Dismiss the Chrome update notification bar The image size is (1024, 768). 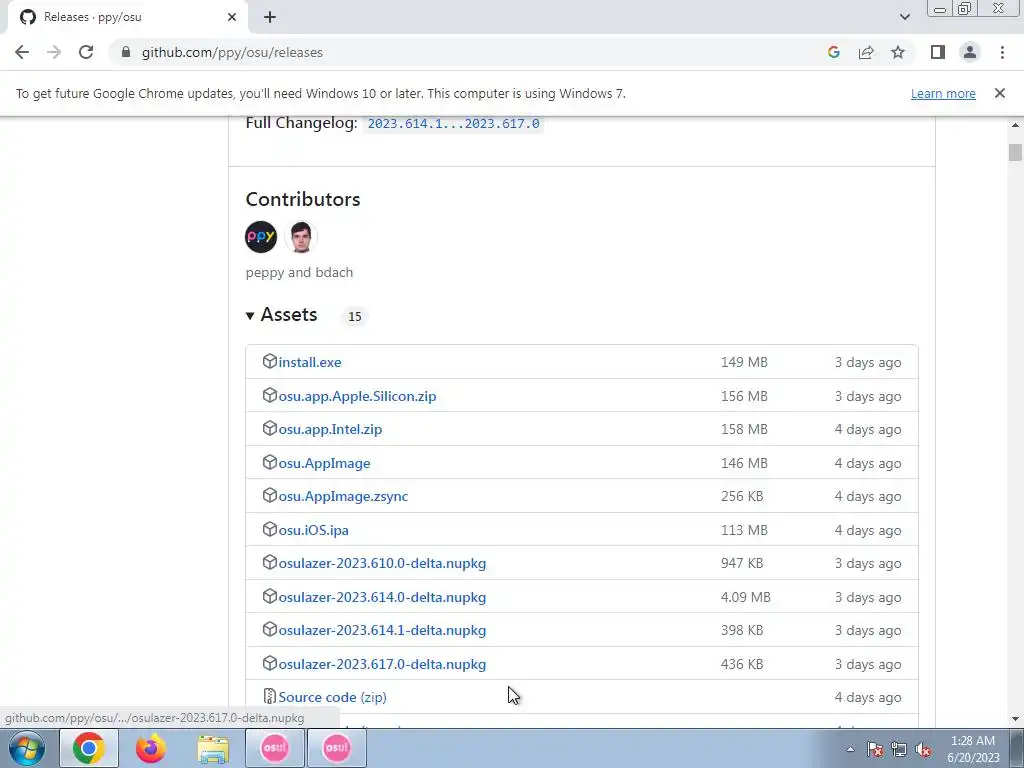[x=999, y=93]
